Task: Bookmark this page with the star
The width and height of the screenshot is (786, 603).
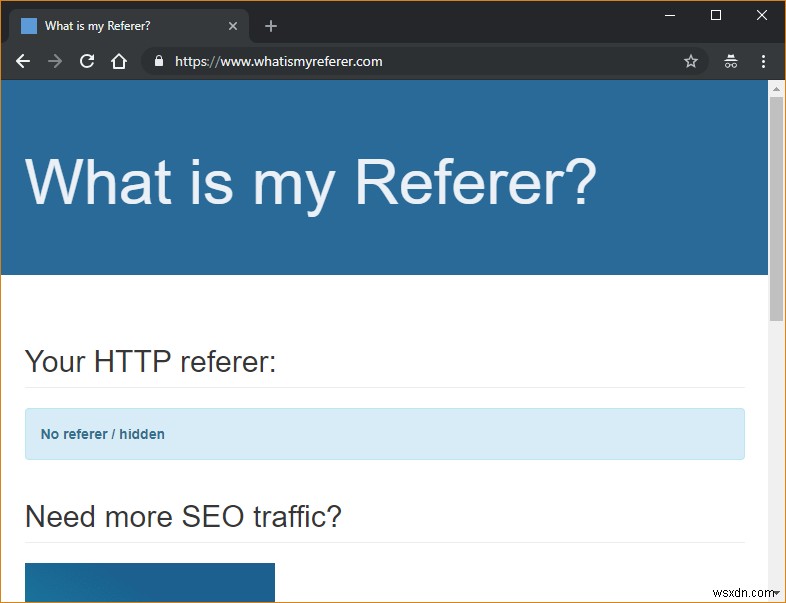Action: tap(691, 61)
